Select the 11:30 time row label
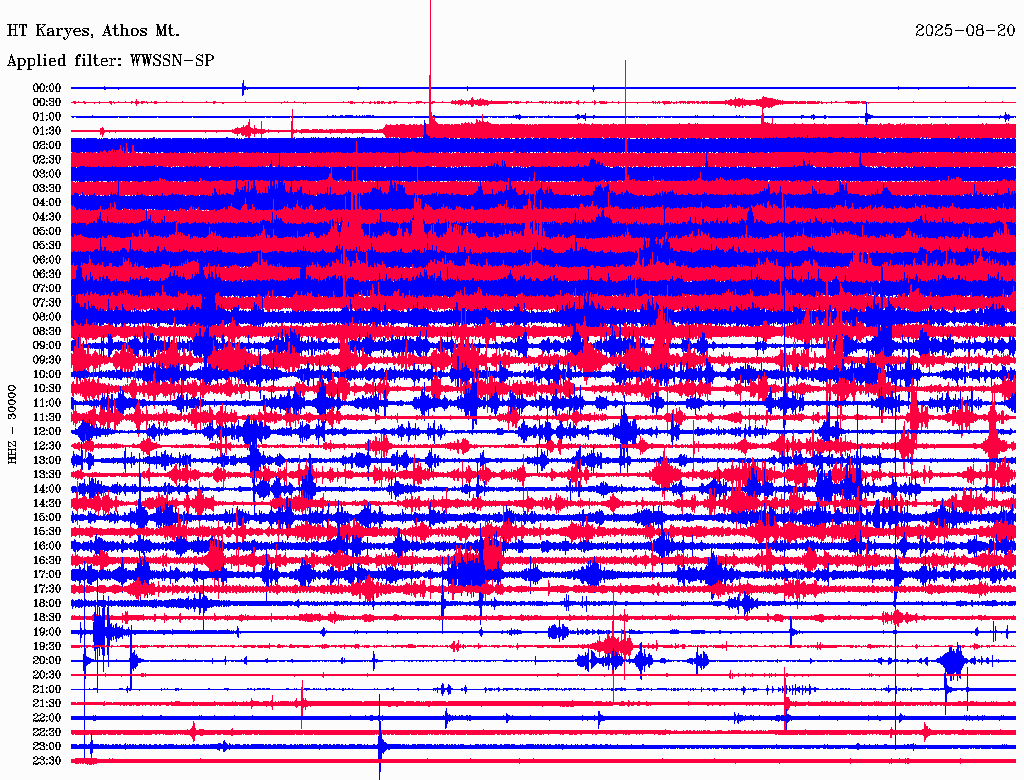 click(x=47, y=417)
